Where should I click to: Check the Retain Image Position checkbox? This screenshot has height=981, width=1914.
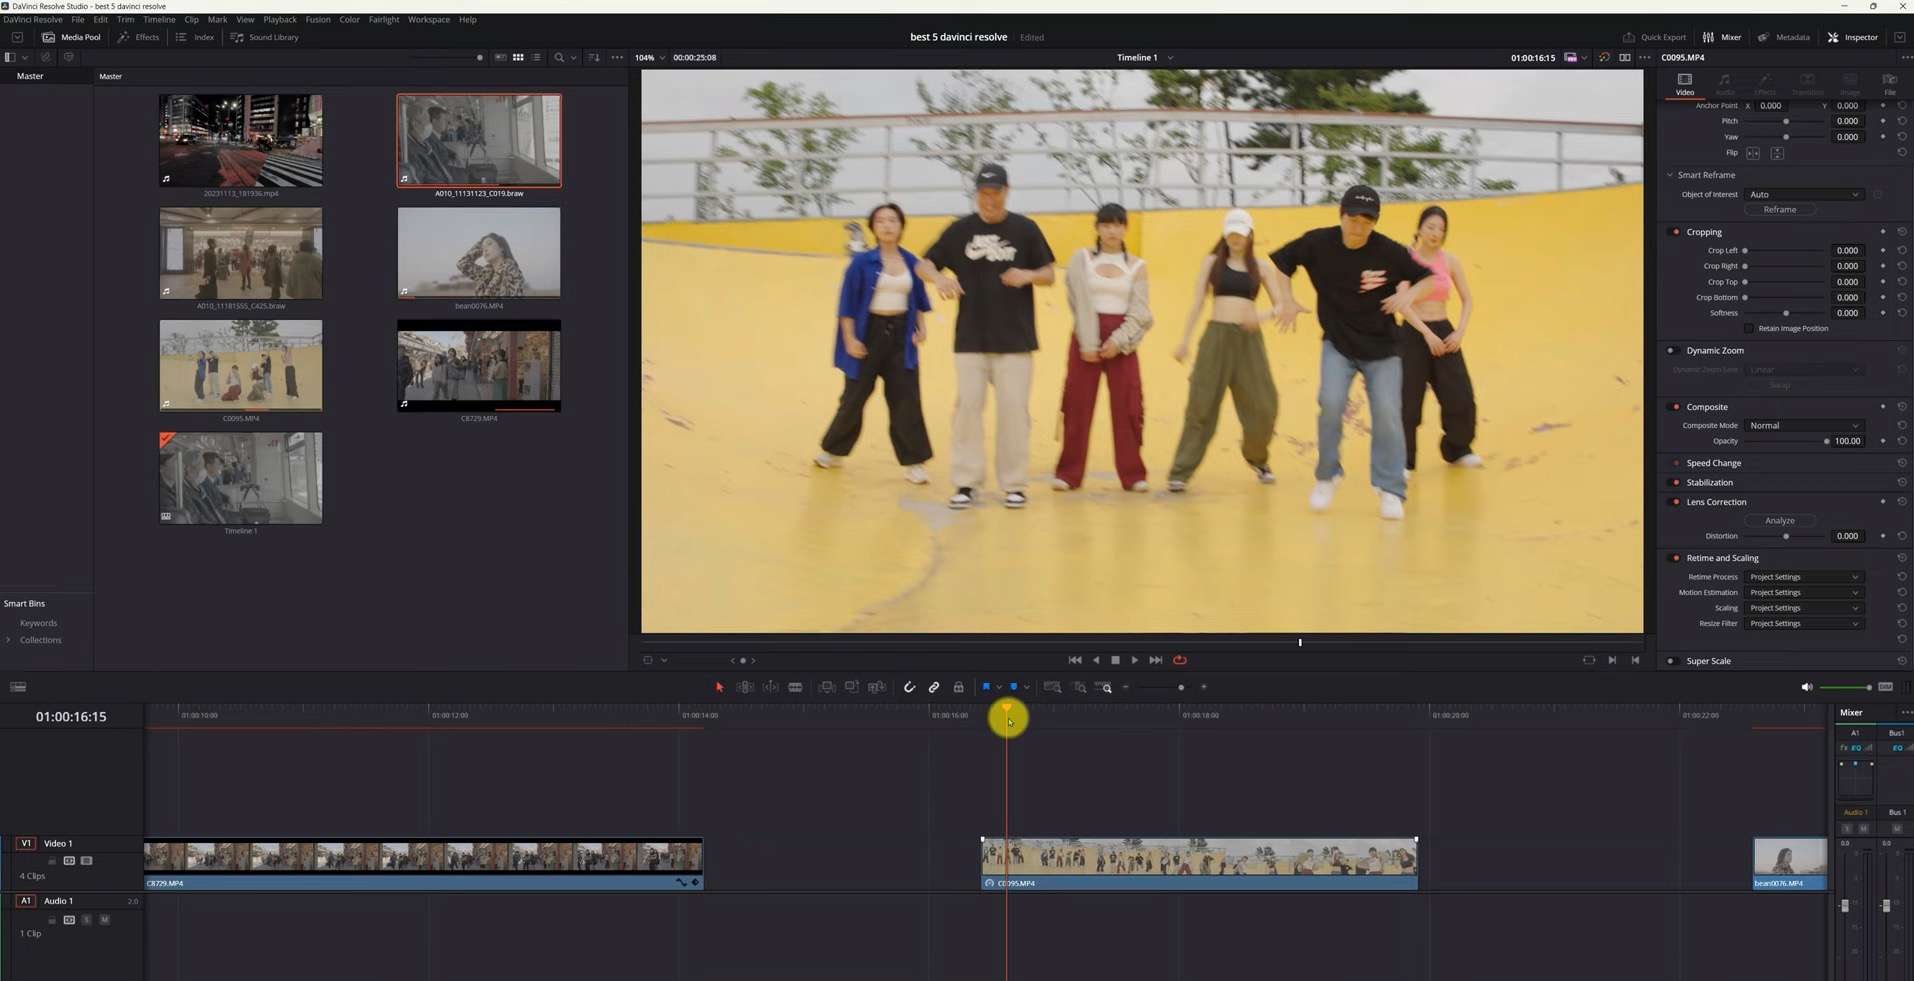tap(1749, 328)
